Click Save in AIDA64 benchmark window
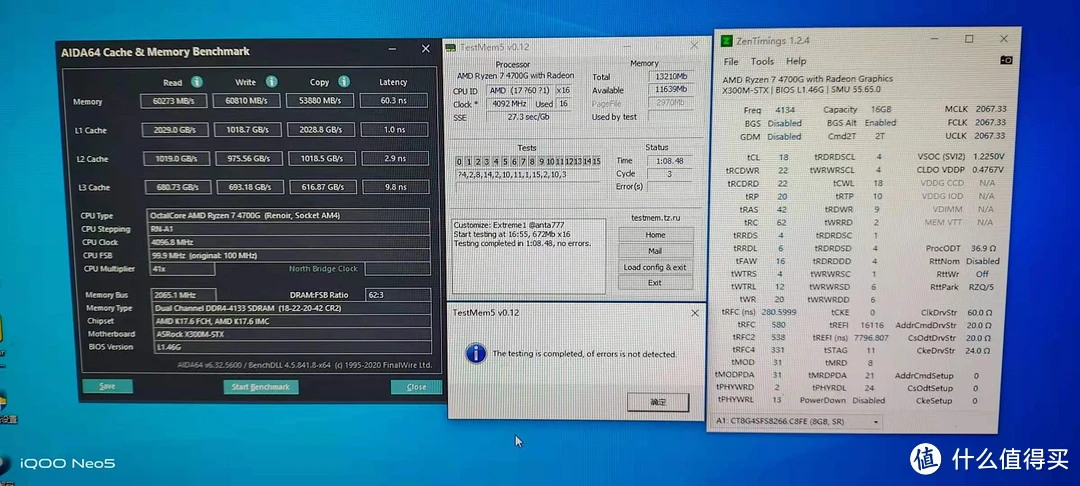 coord(107,386)
